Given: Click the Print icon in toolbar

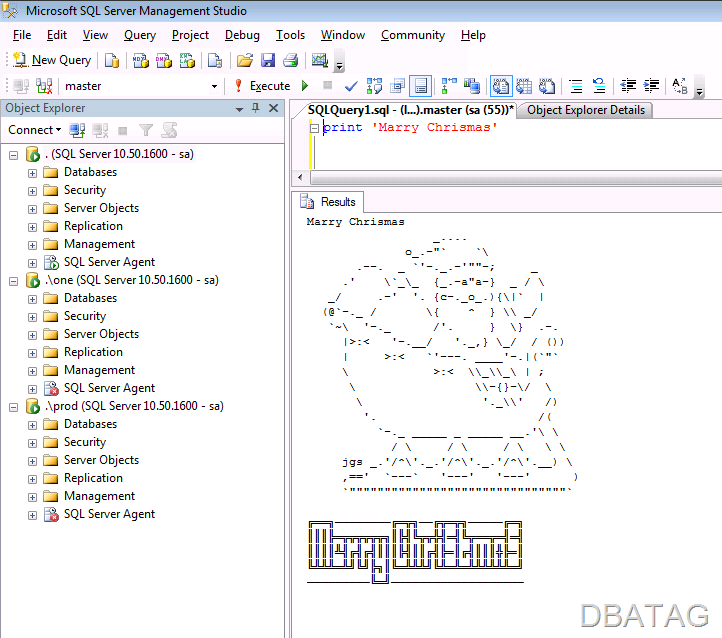Looking at the screenshot, I should [291, 60].
